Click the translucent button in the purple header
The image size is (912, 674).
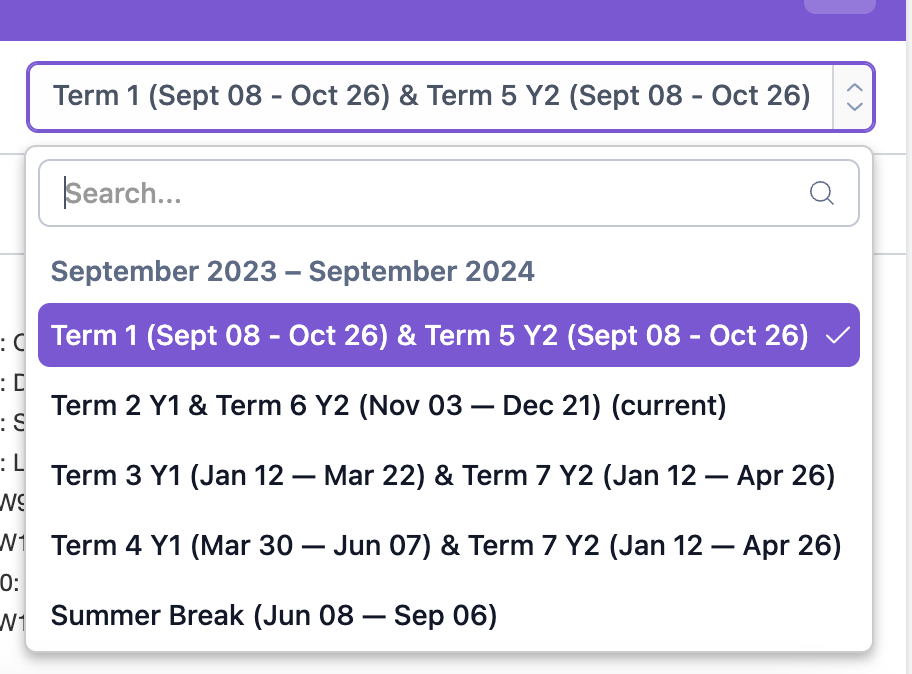click(839, 6)
